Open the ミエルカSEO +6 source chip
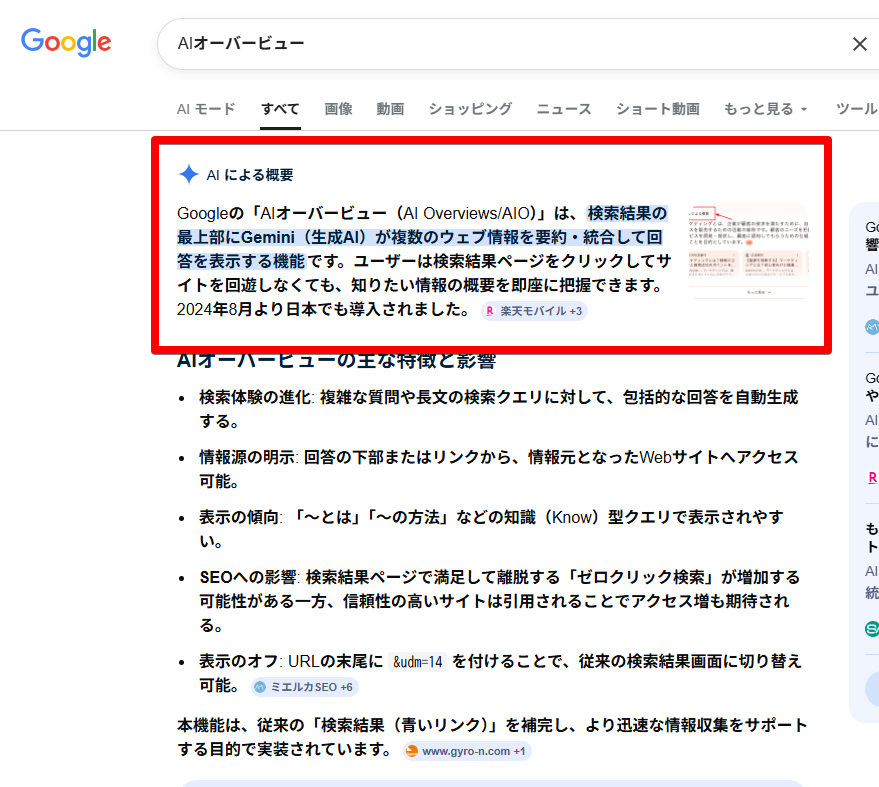The width and height of the screenshot is (879, 787). pyautogui.click(x=305, y=687)
